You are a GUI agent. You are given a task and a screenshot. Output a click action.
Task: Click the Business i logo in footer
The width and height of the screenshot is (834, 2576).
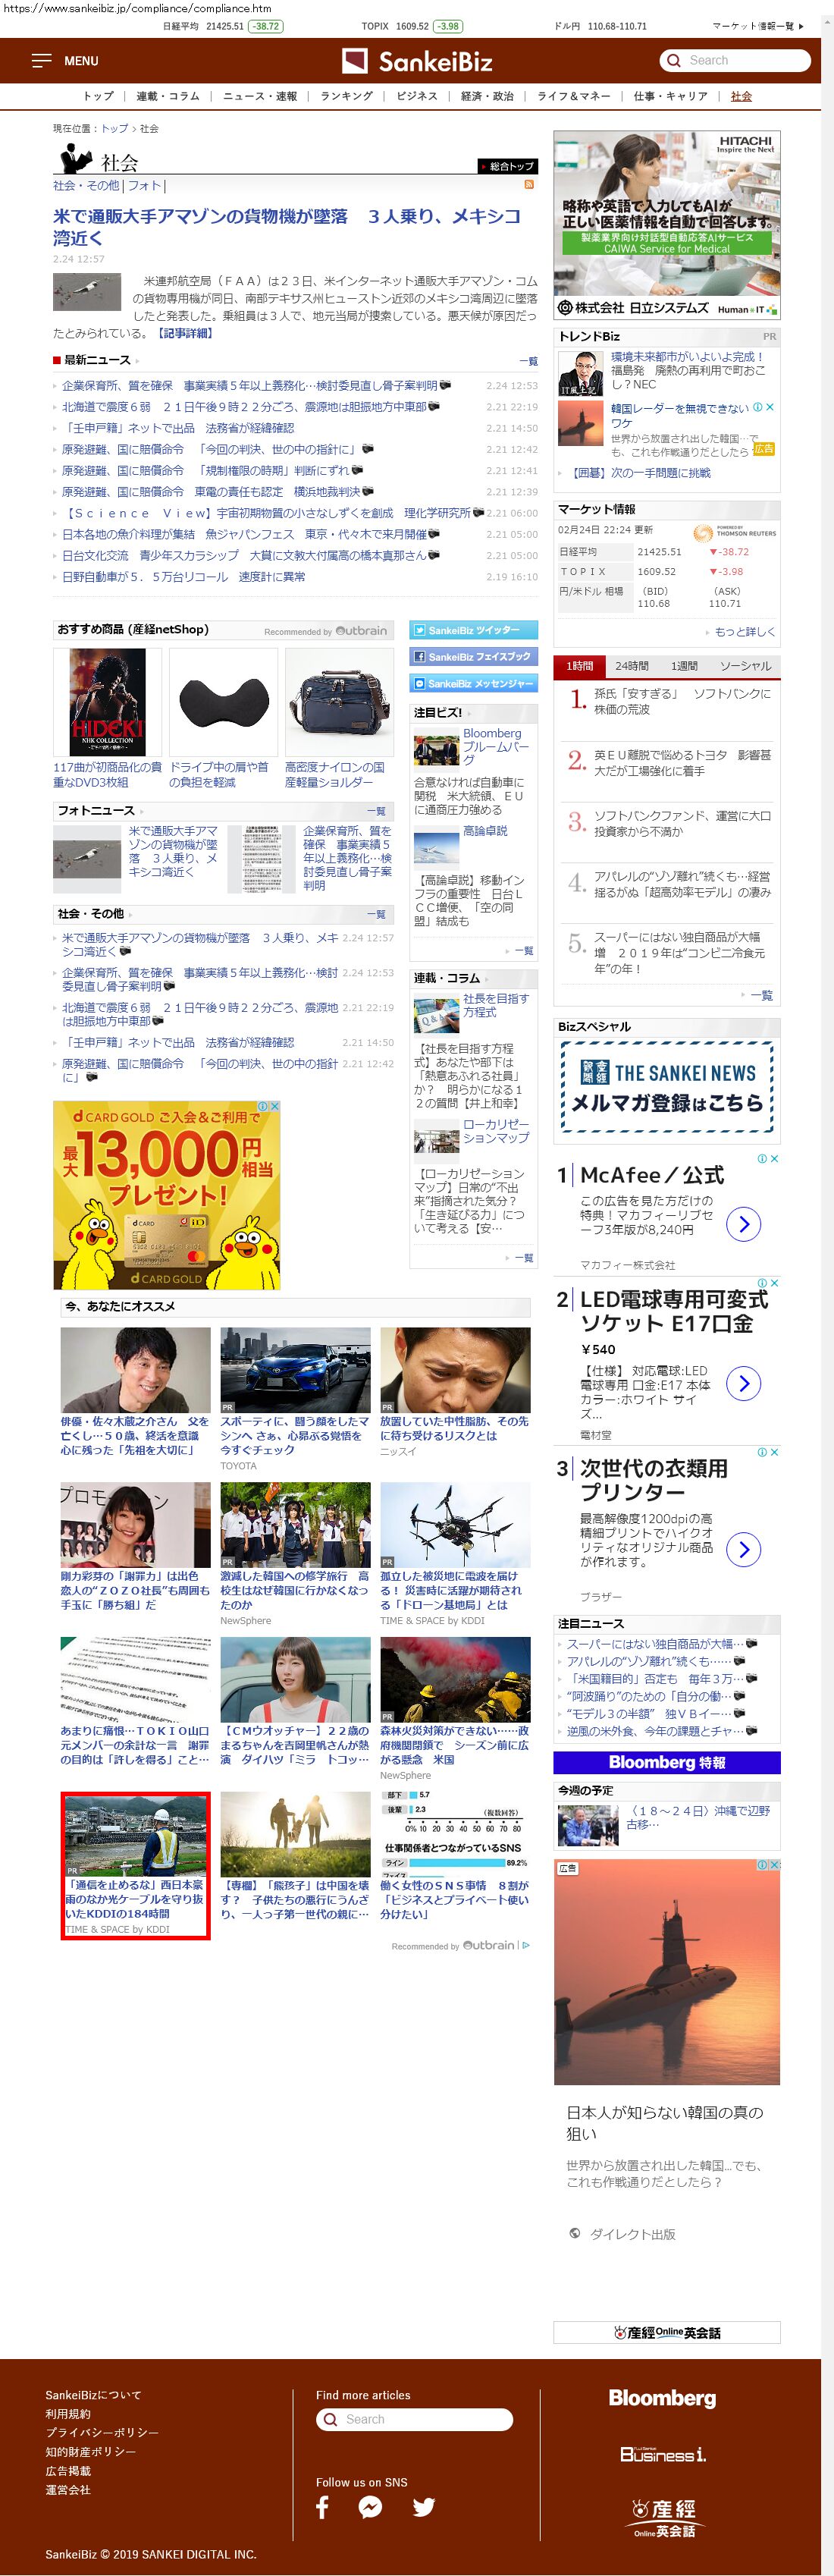[663, 2453]
